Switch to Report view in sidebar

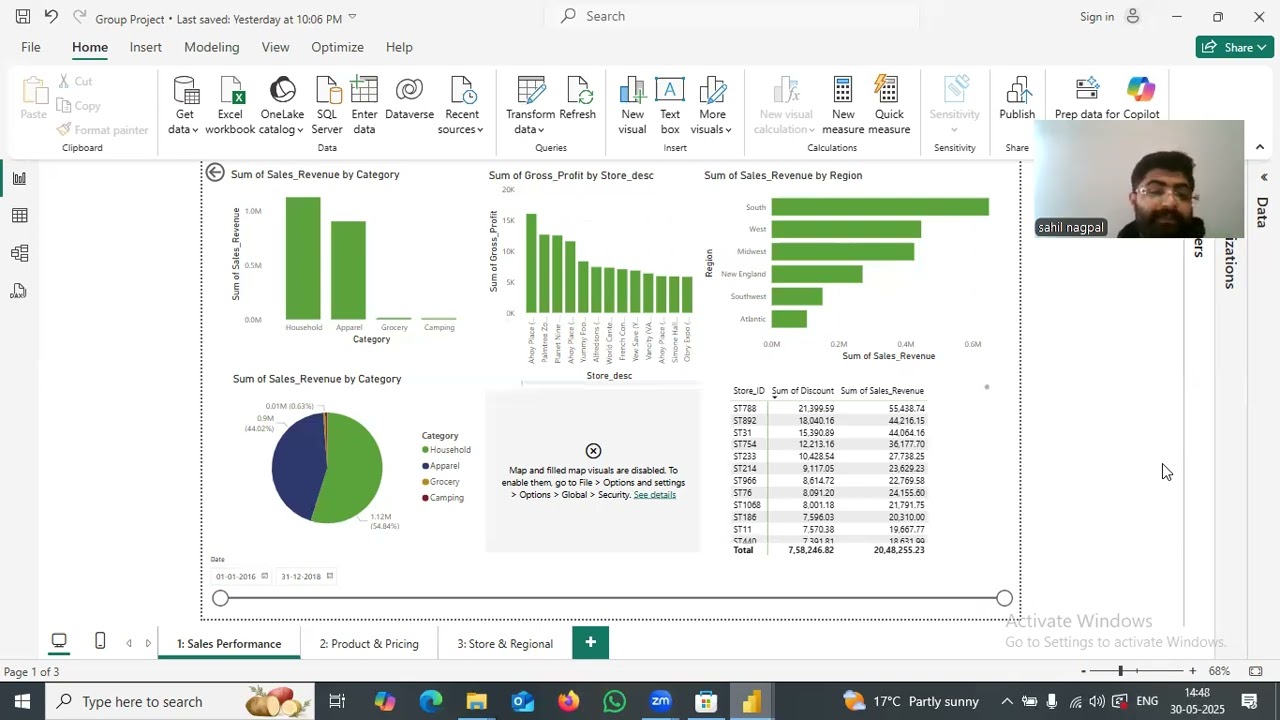[19, 178]
